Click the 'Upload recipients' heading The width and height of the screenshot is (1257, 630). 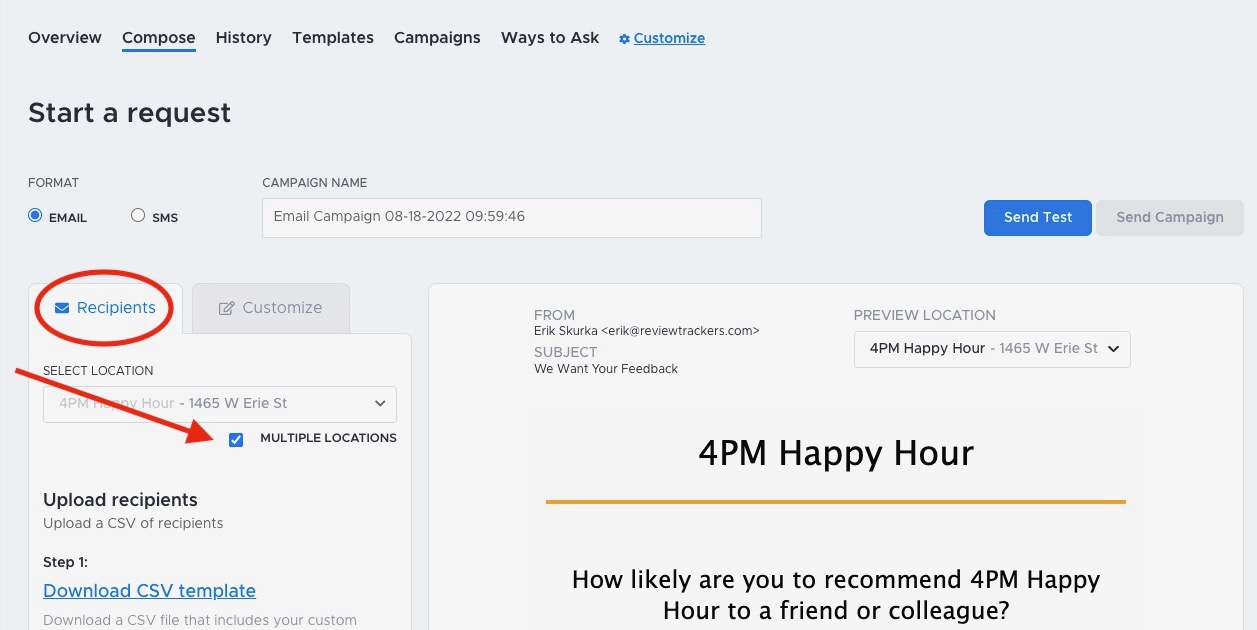point(120,500)
